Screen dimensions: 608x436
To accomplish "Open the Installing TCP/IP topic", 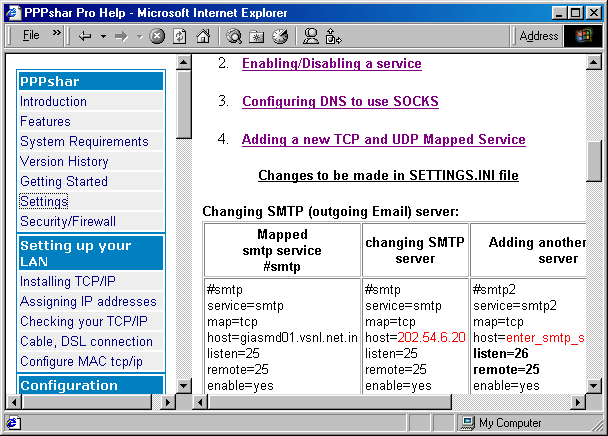I will pyautogui.click(x=67, y=281).
